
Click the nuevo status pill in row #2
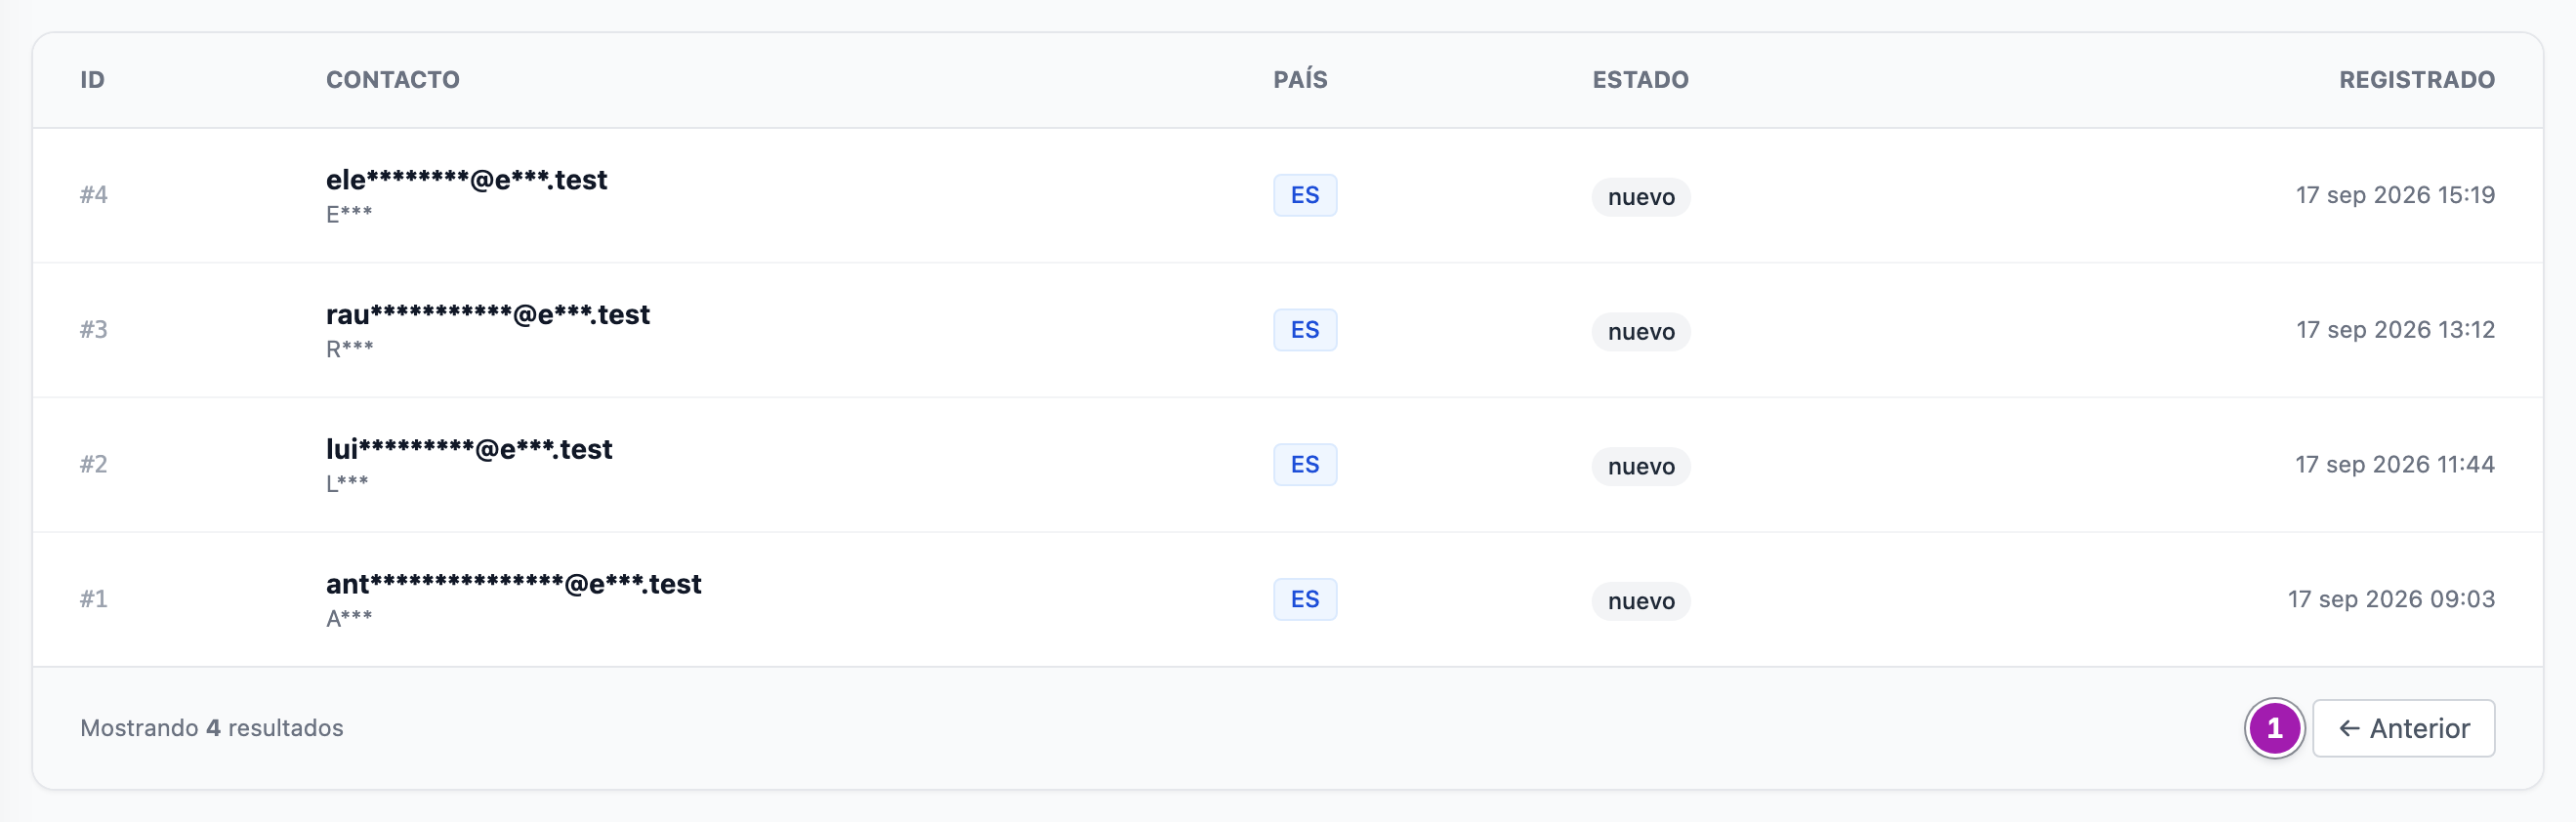click(x=1641, y=466)
